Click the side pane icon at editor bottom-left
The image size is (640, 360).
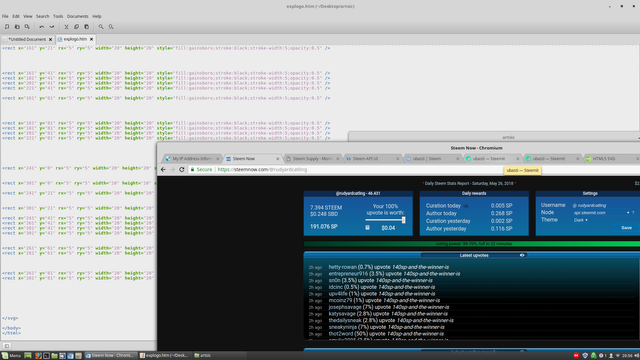coord(7,346)
